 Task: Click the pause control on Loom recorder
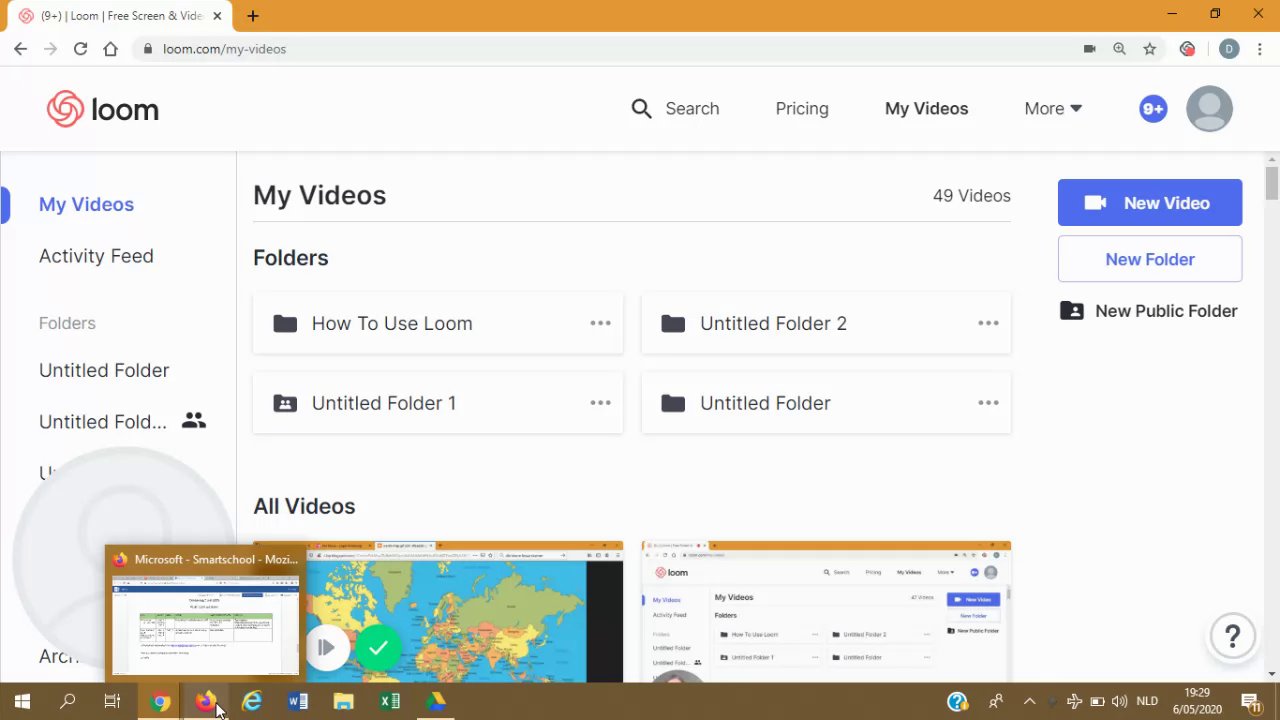(x=326, y=648)
